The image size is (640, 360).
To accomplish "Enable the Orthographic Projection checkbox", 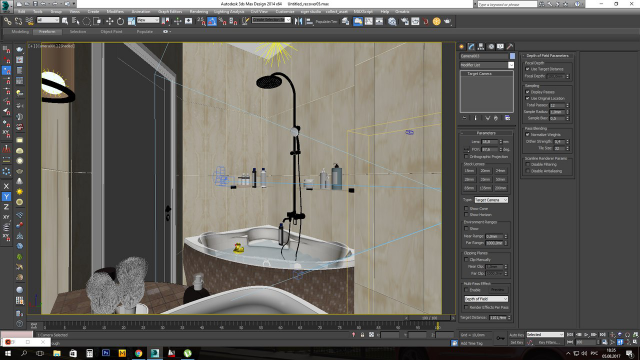I will tap(467, 157).
